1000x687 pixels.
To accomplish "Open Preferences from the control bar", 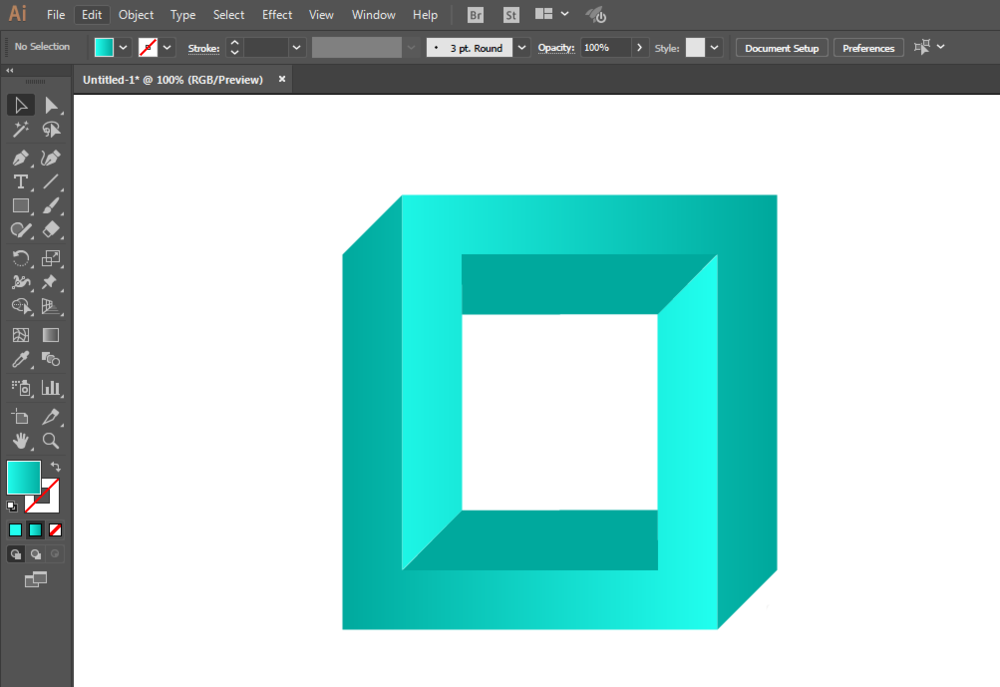I will point(868,48).
